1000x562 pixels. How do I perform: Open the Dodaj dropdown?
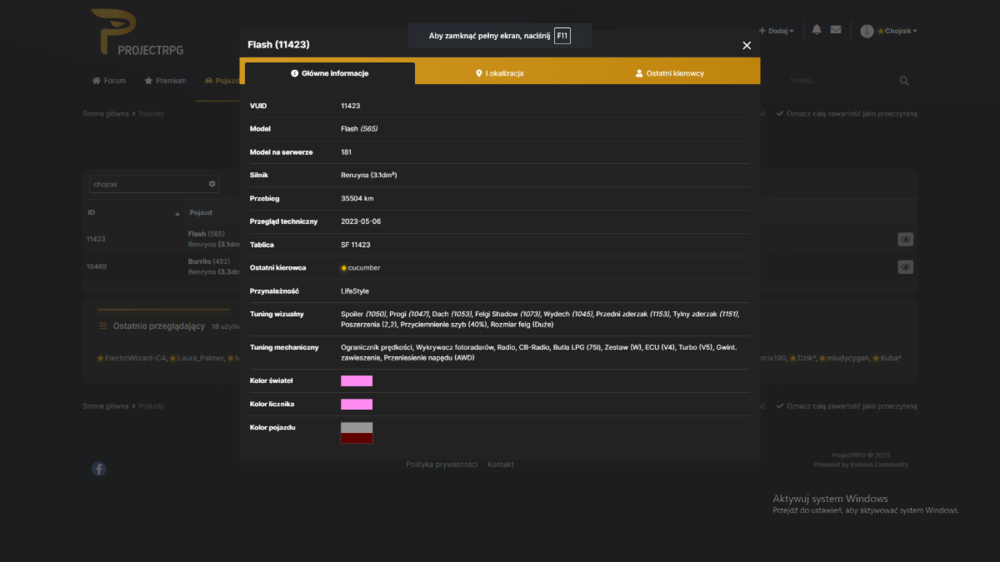click(x=776, y=31)
